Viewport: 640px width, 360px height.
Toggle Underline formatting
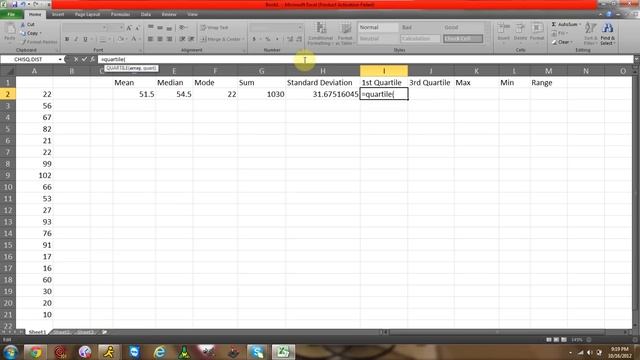[85, 39]
